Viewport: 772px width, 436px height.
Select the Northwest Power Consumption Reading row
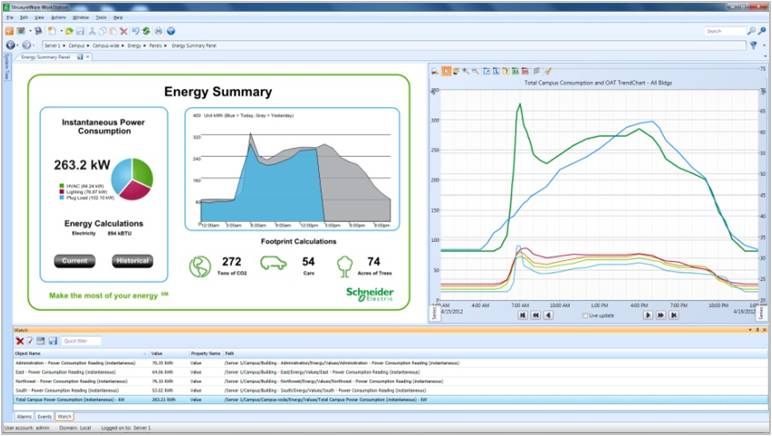tap(389, 381)
